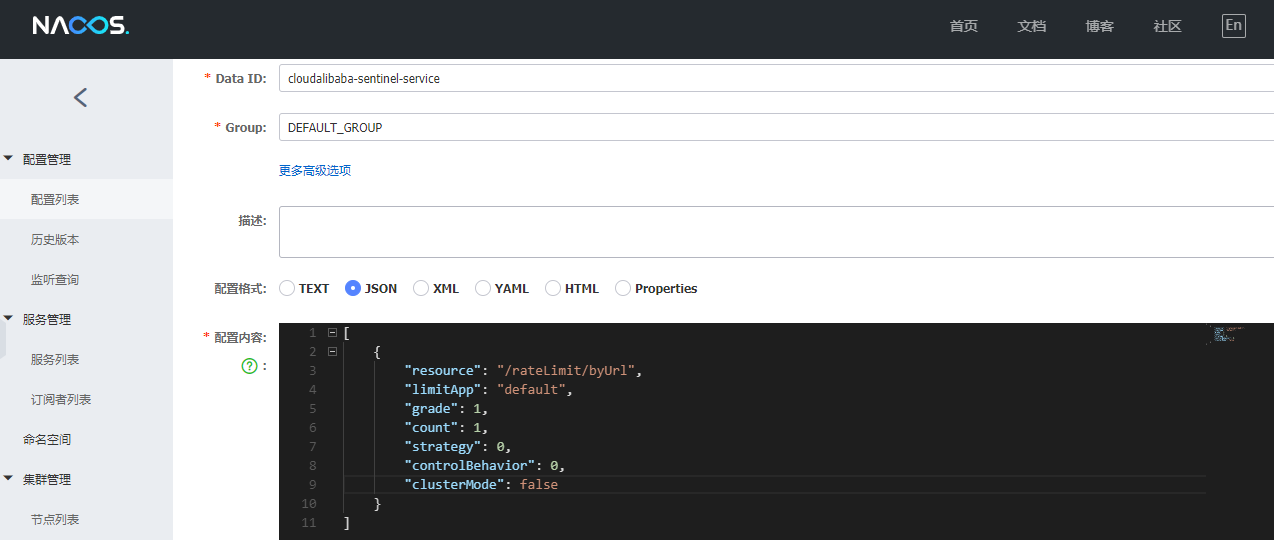Screen dimensions: 1274x540
Task: Collapse the 服务管理 menu section
Action: (9, 319)
